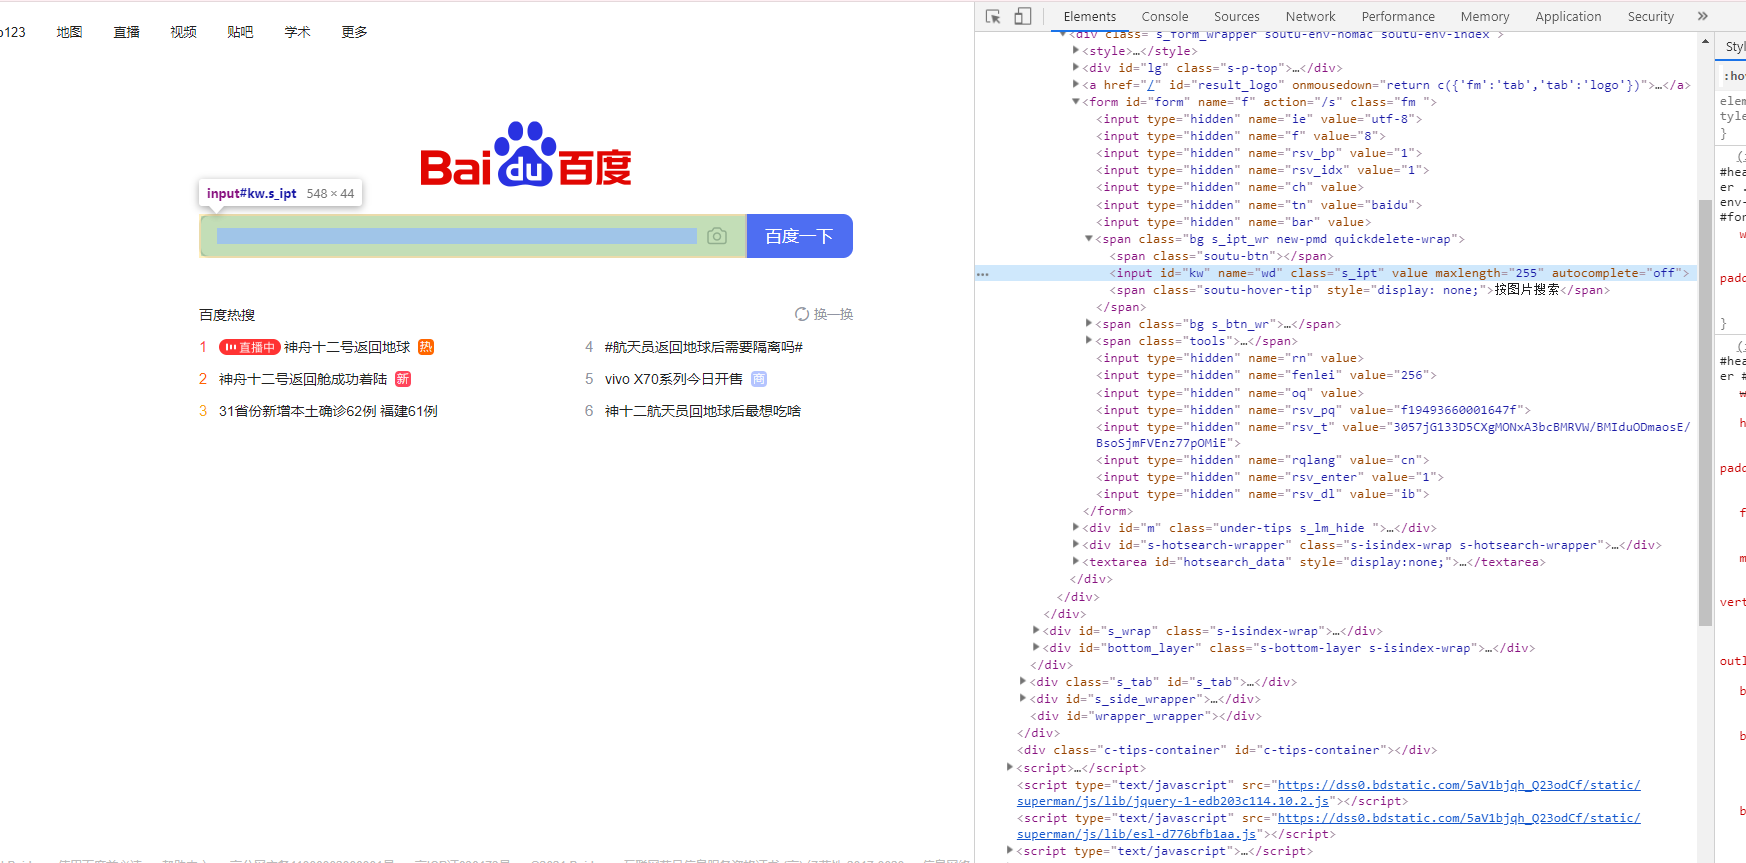
Task: Open hot search #航天员返回地球后需要隔离吗#
Action: point(704,347)
